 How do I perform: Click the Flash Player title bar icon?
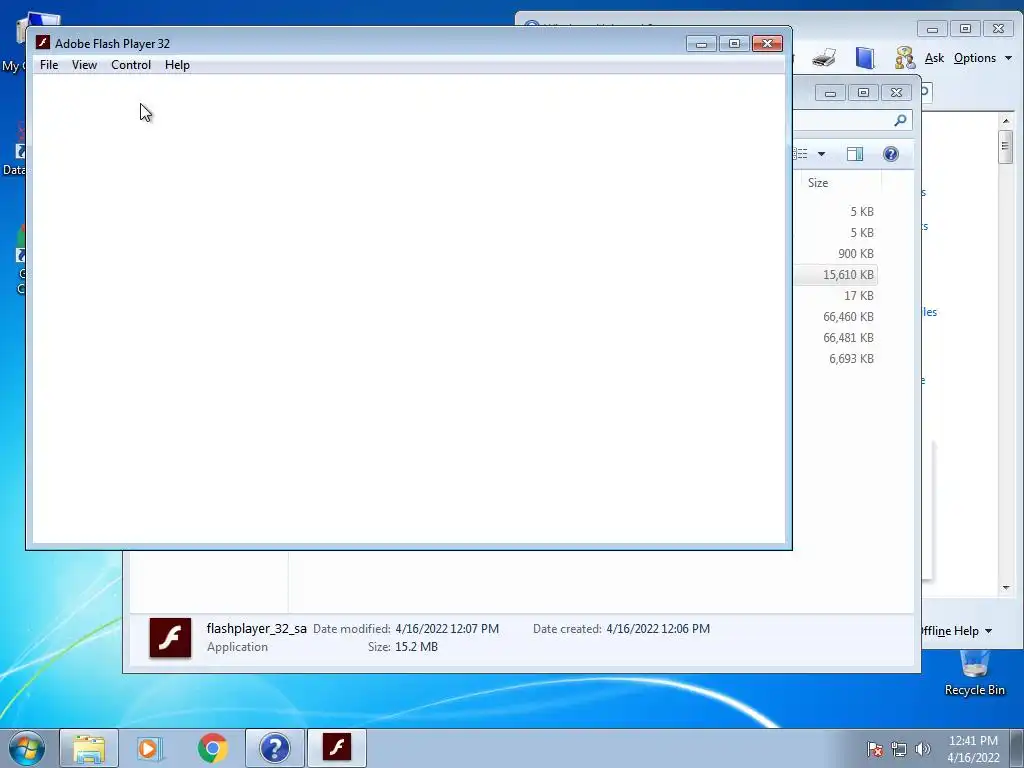[43, 42]
